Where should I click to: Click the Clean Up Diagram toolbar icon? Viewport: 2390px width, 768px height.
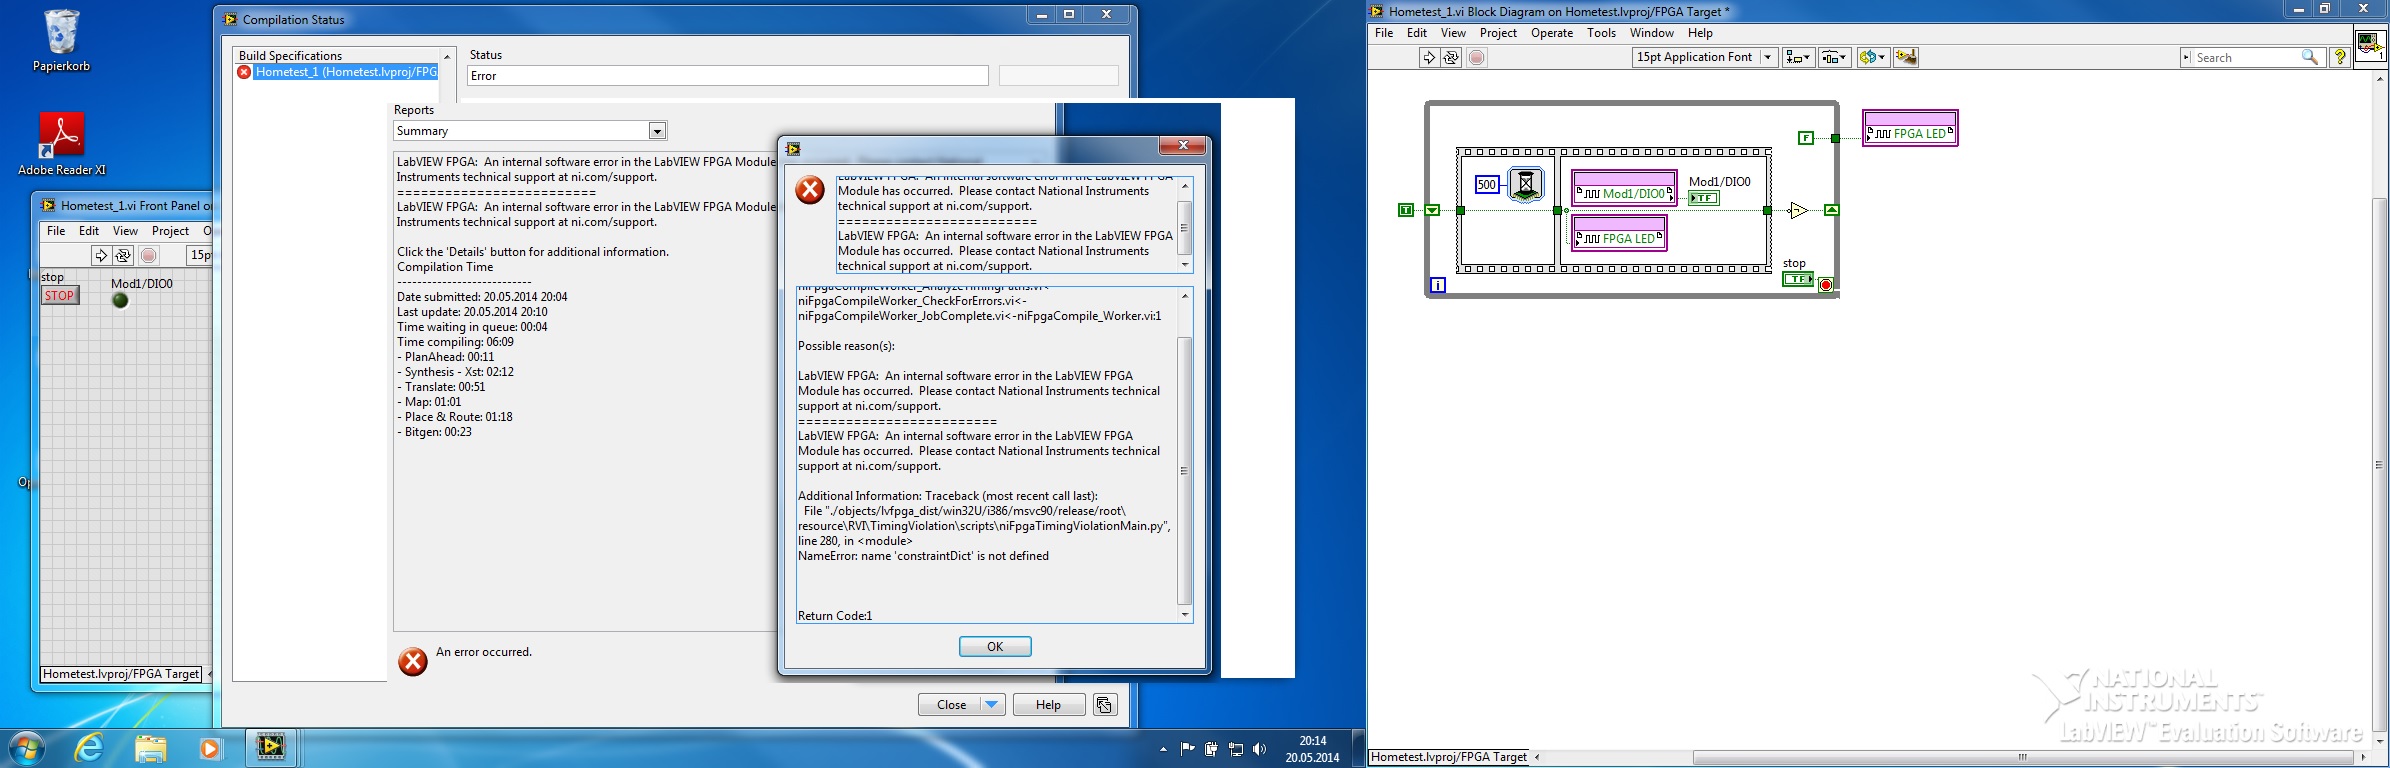(1906, 57)
